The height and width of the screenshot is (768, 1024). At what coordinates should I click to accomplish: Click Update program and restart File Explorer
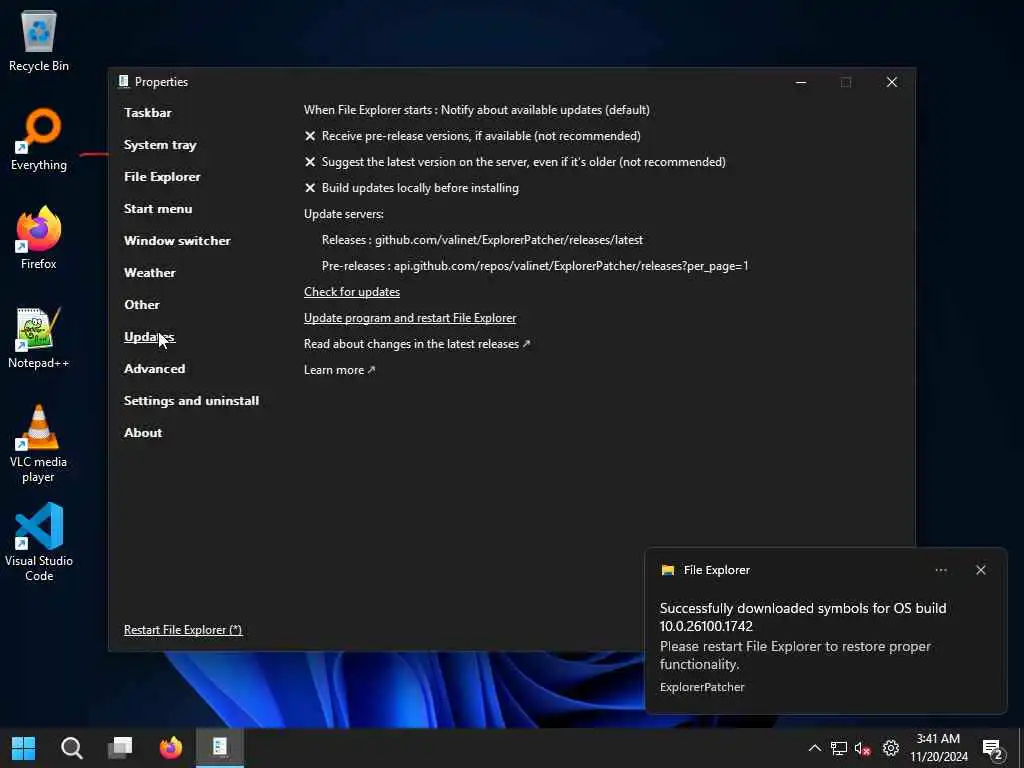410,318
